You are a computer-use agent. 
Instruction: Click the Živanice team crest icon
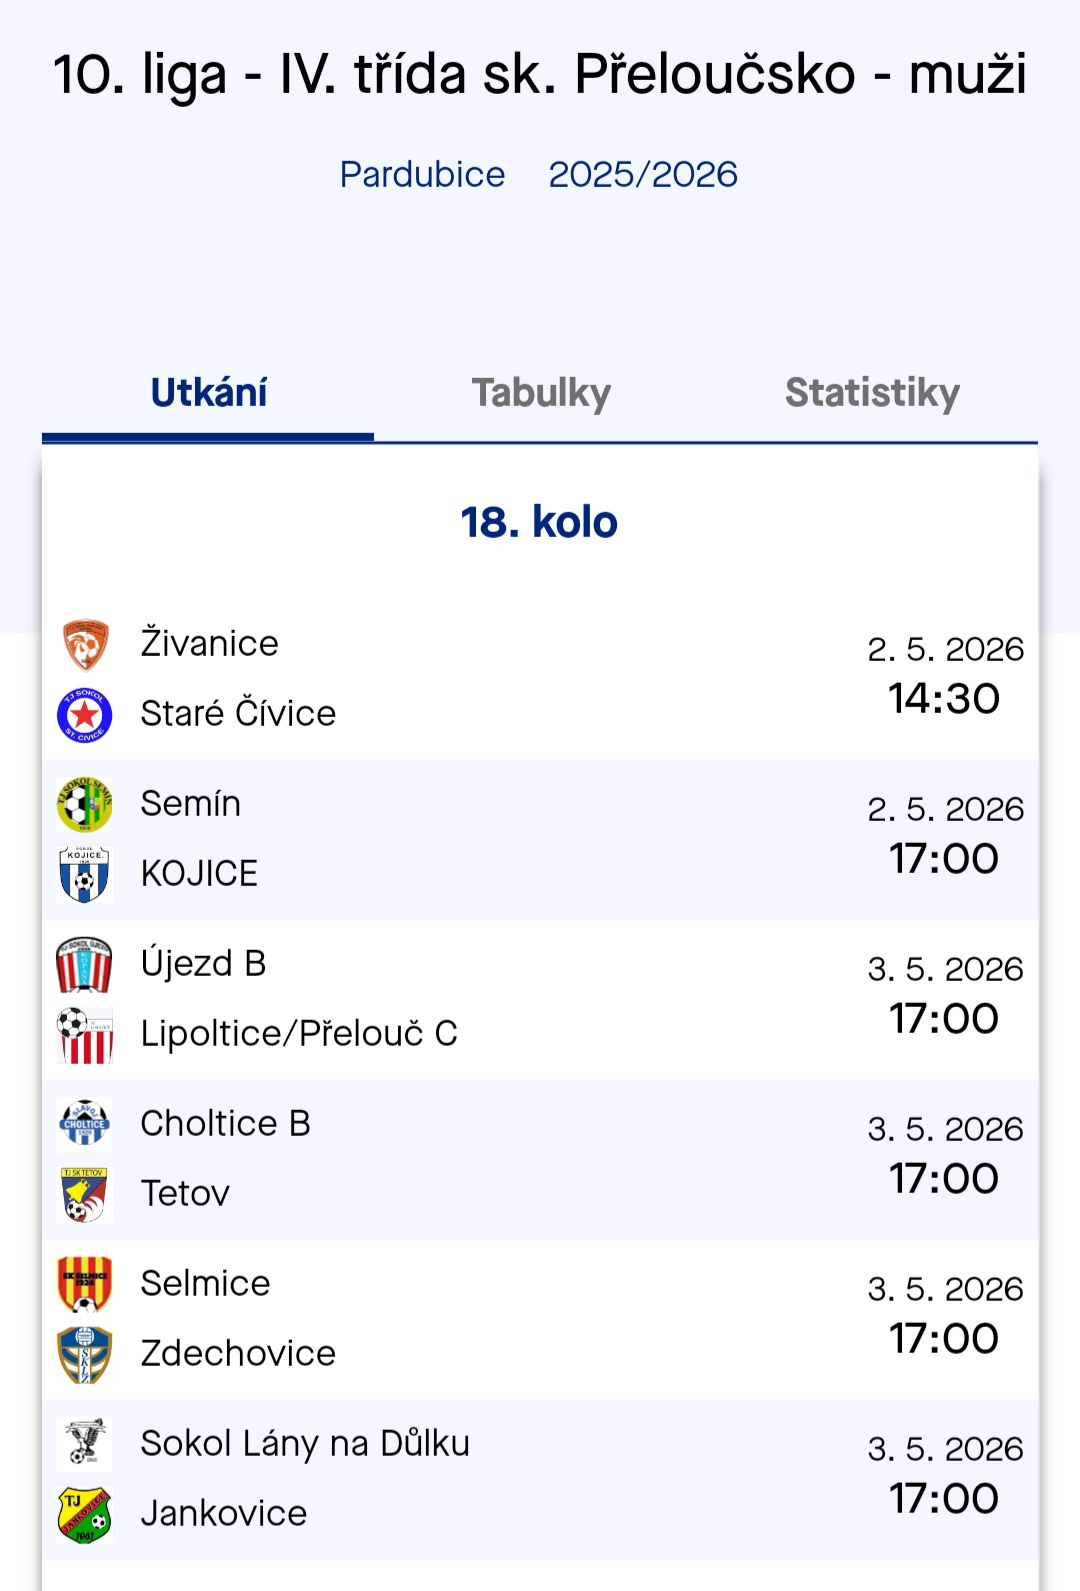(85, 645)
